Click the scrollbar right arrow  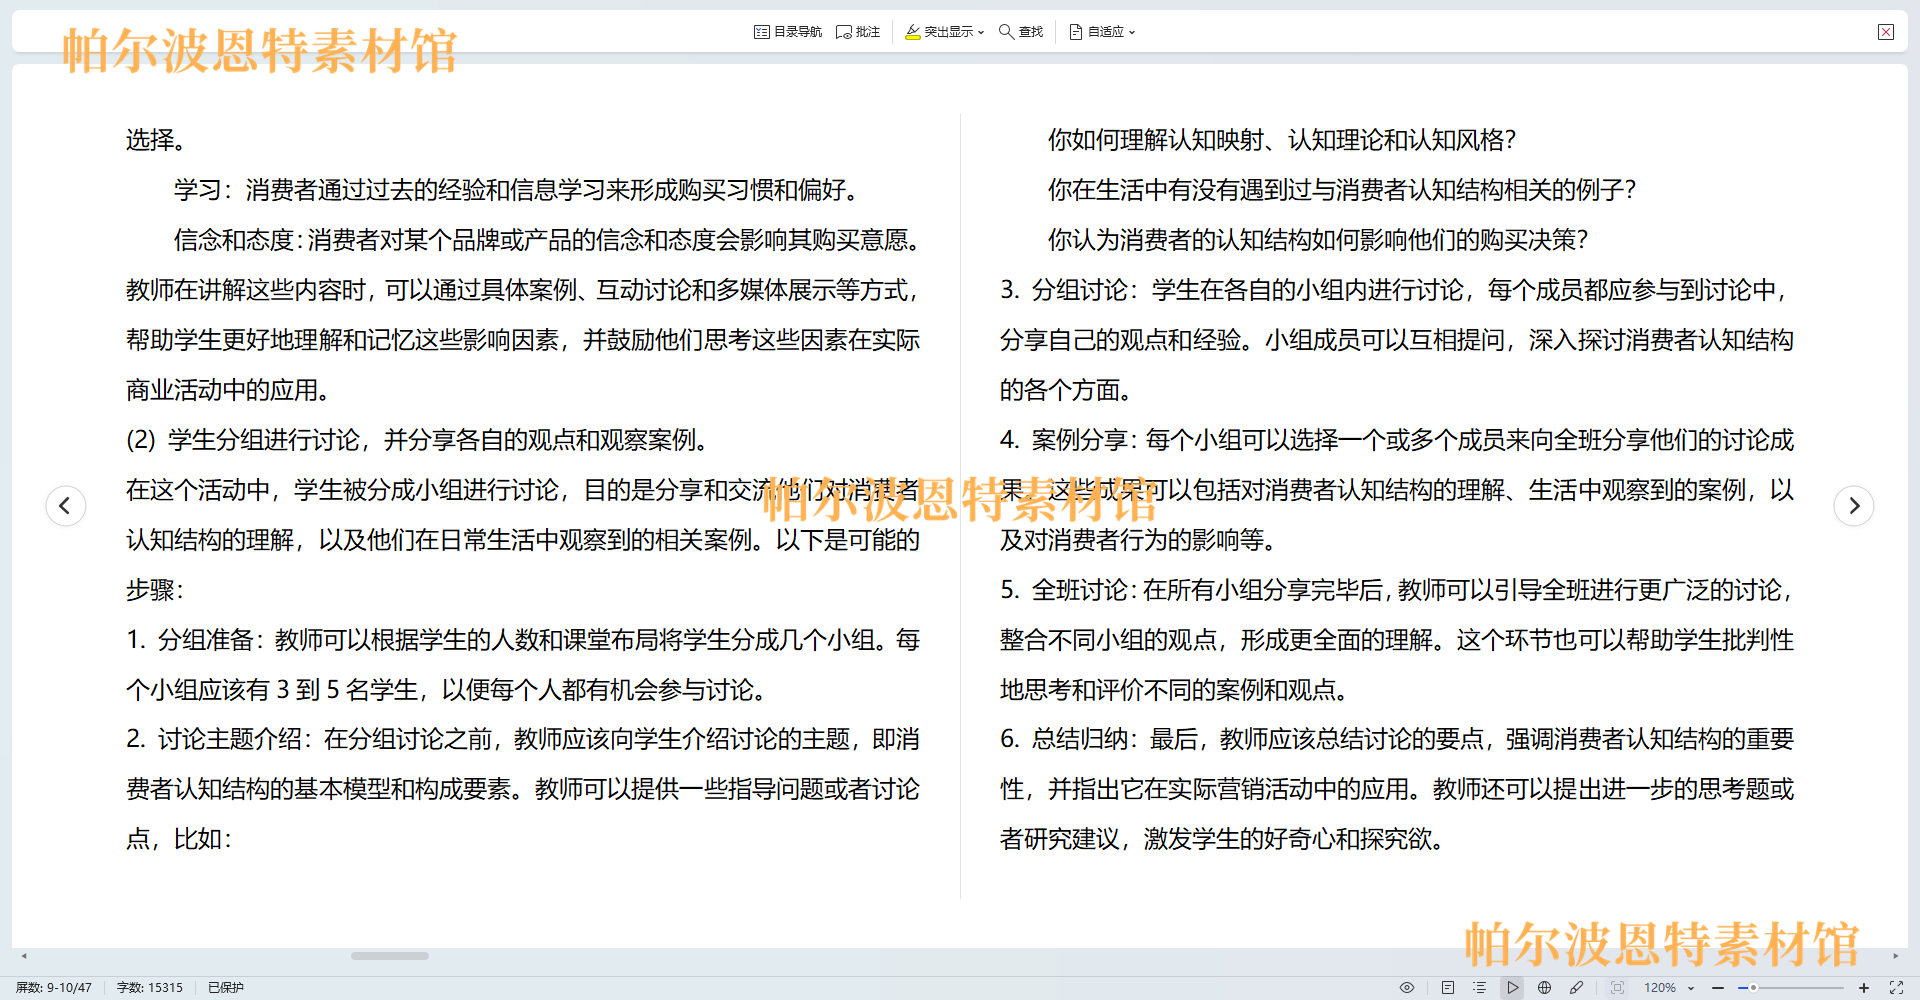pos(1895,956)
